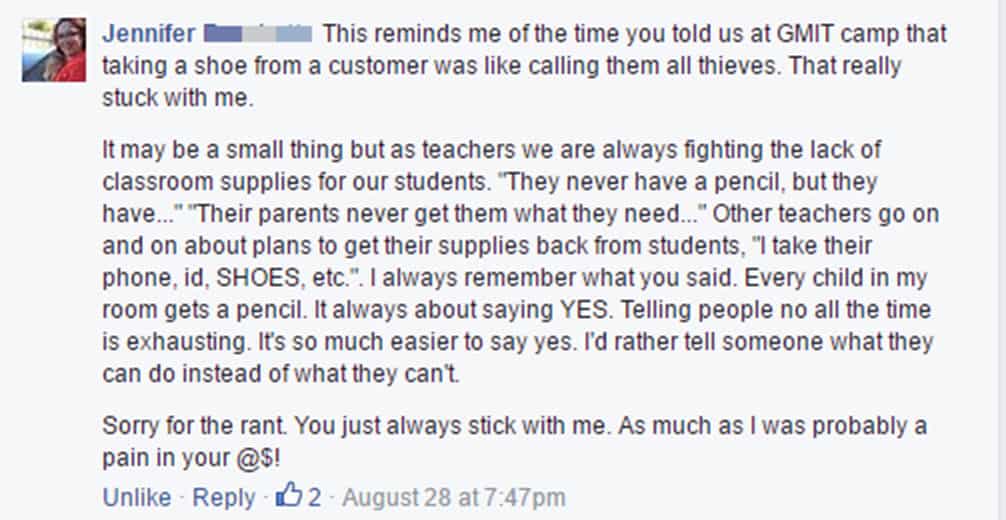Click the words "stuck with me."
This screenshot has height=520, width=1006.
tap(165, 98)
